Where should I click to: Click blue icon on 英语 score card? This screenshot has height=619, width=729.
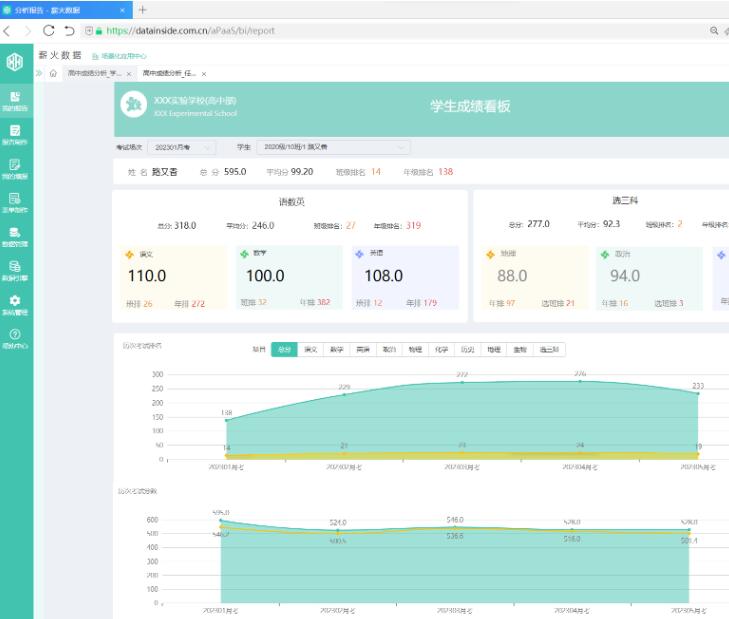(x=359, y=253)
